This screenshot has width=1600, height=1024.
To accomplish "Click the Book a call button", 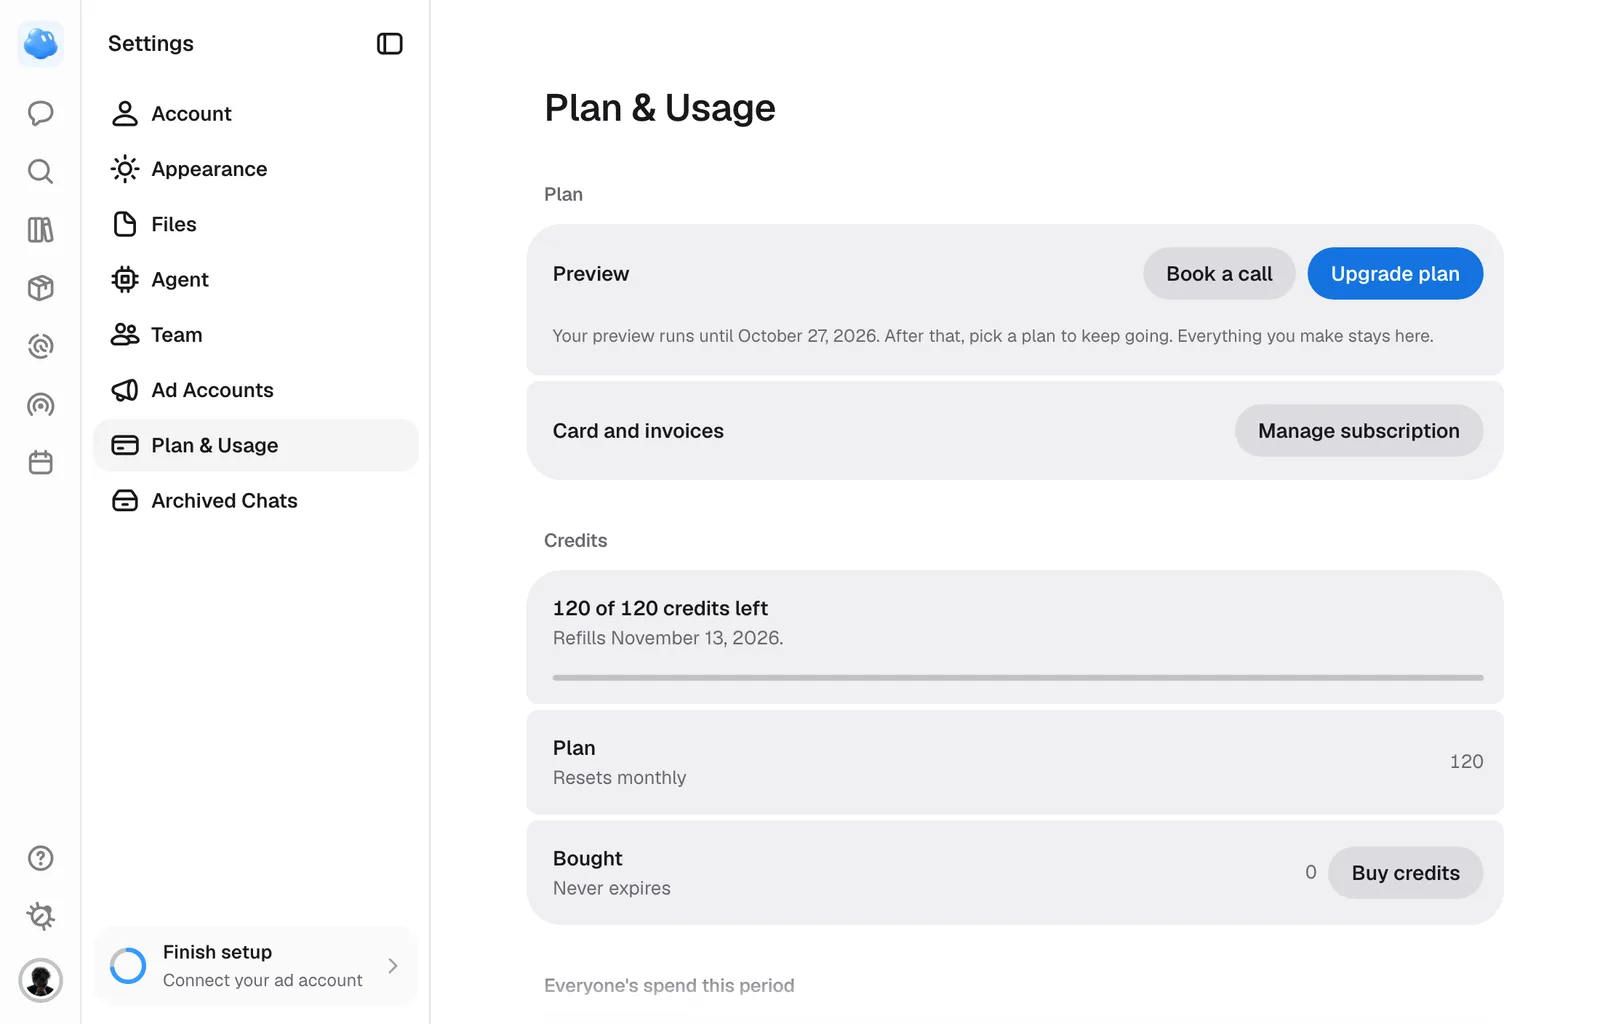I will 1219,274.
